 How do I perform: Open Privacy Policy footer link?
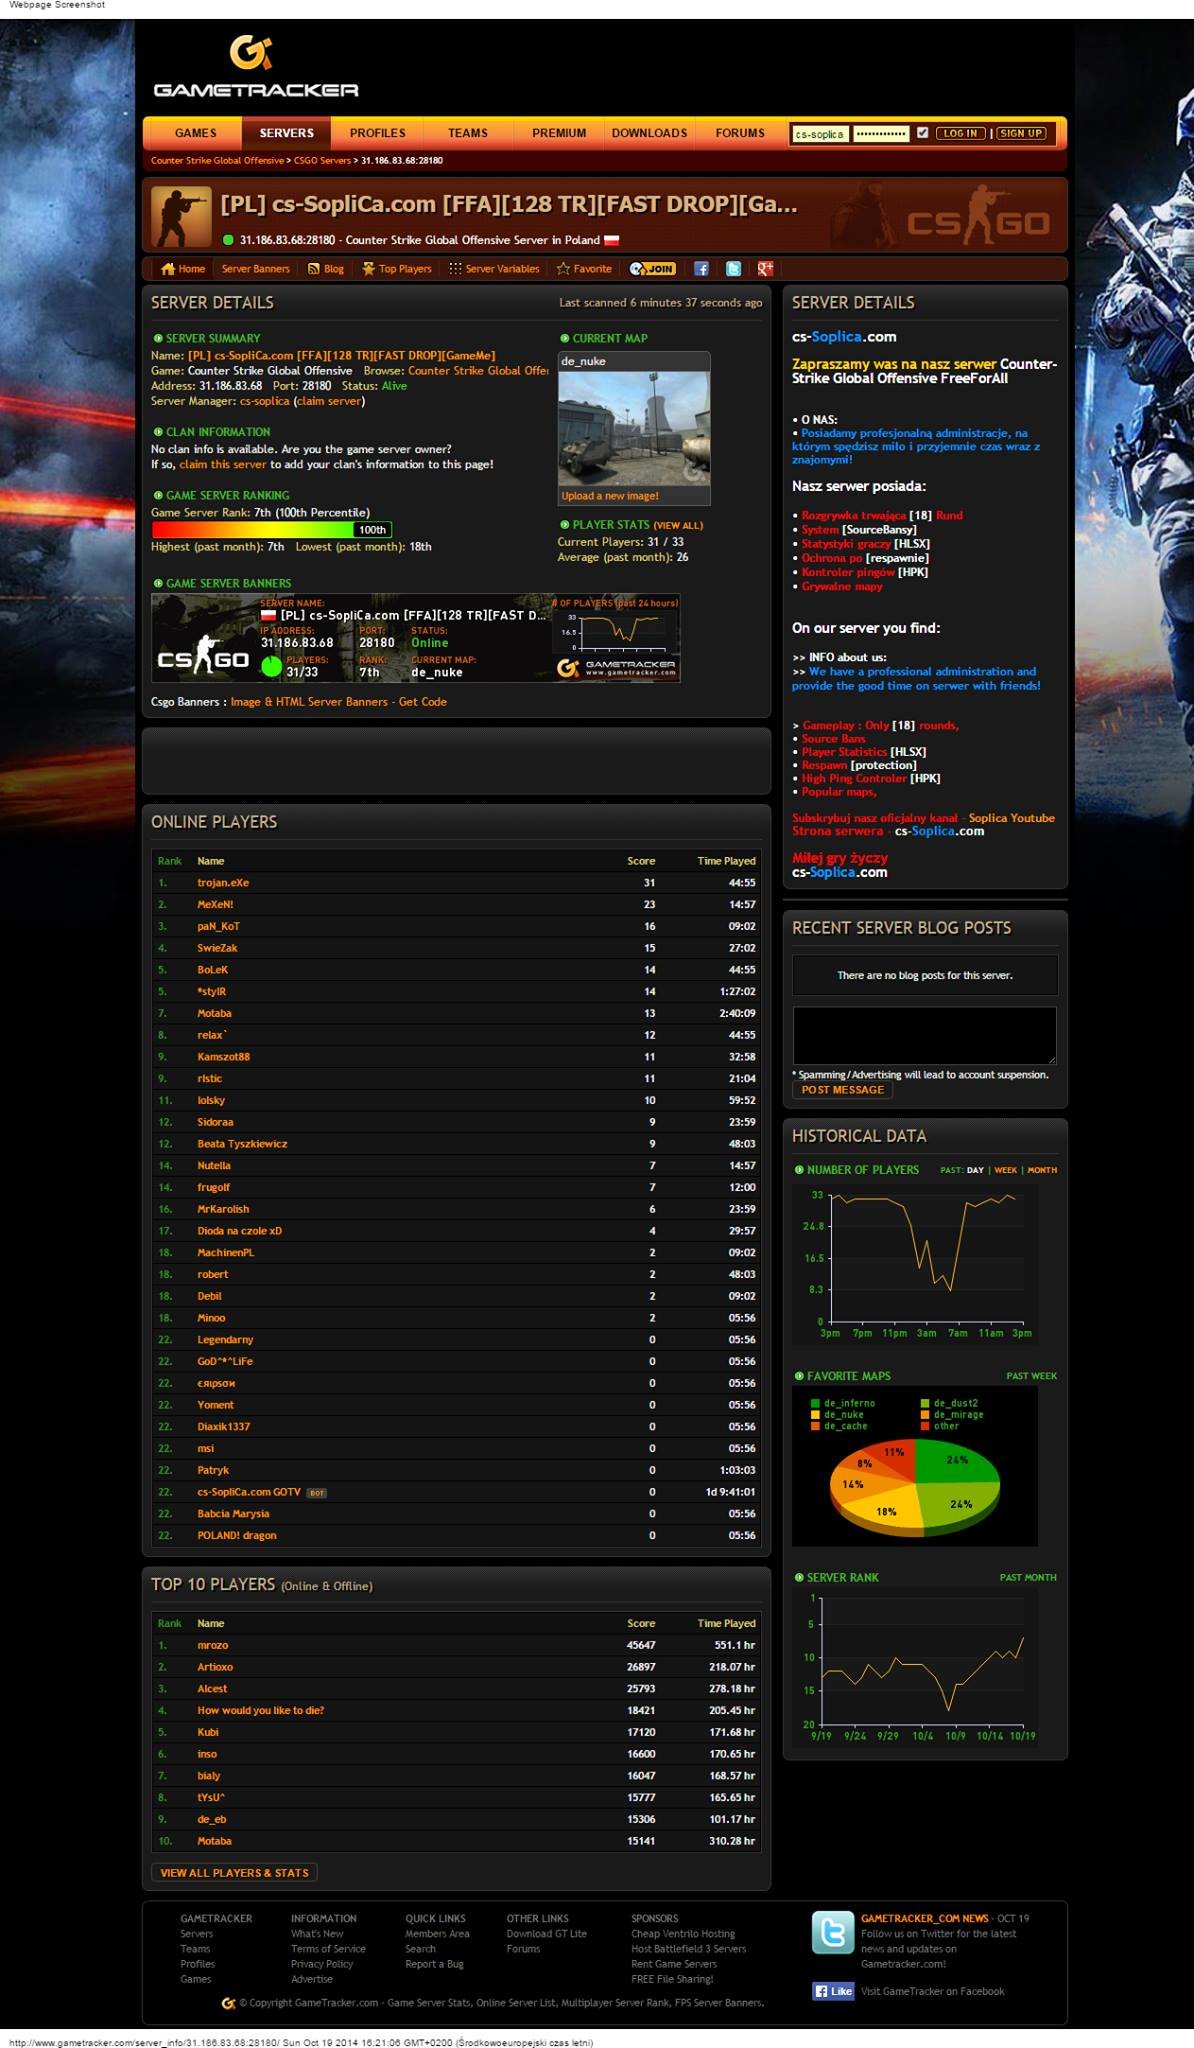coord(322,1964)
